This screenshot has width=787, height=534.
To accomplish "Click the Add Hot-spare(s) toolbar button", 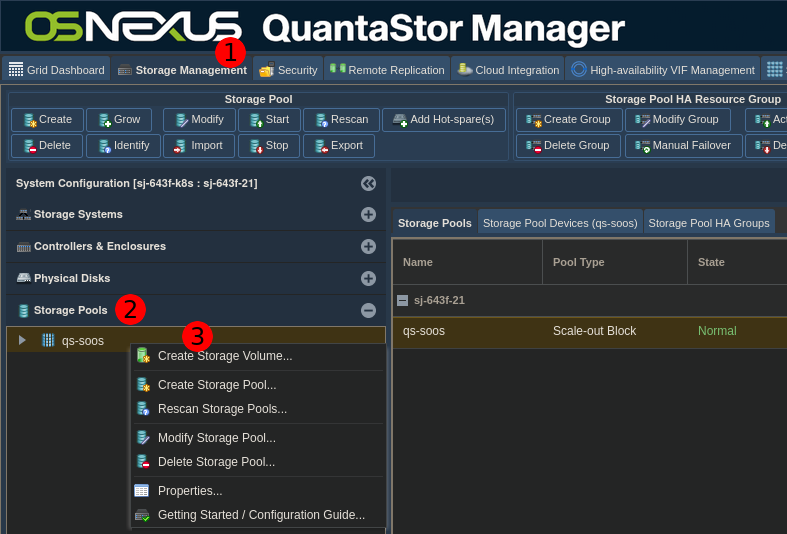I will (442, 120).
